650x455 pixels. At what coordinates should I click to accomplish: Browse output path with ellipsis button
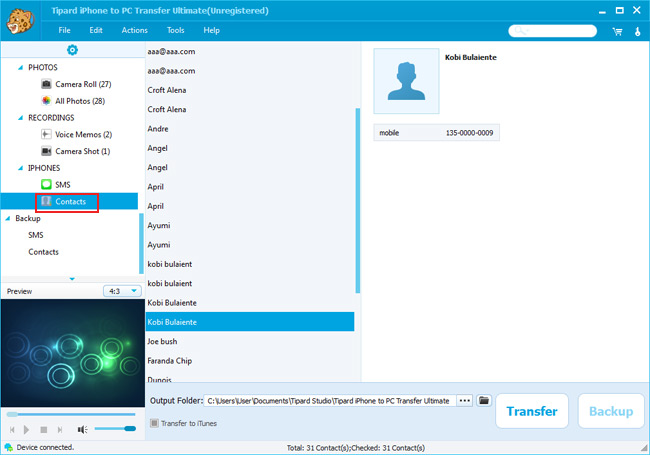pos(465,401)
